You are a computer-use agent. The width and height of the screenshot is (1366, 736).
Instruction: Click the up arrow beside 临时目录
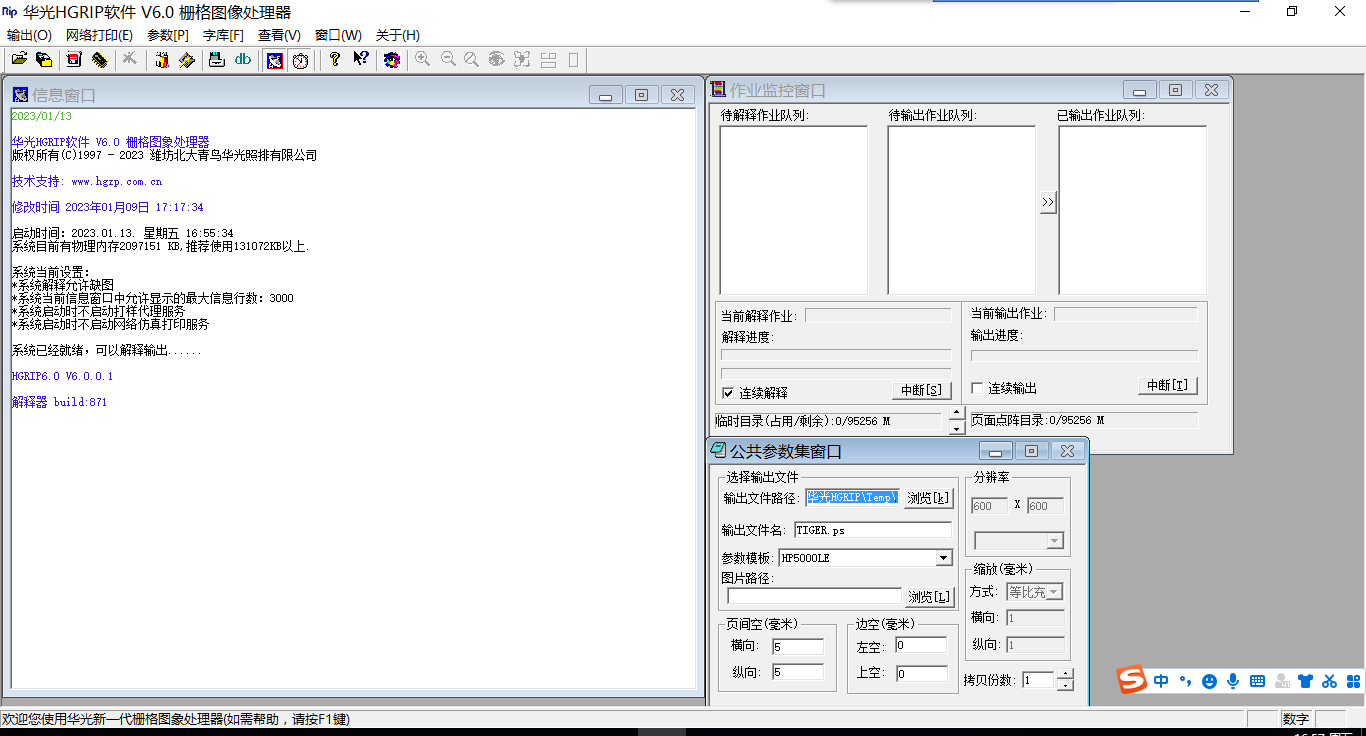(957, 412)
